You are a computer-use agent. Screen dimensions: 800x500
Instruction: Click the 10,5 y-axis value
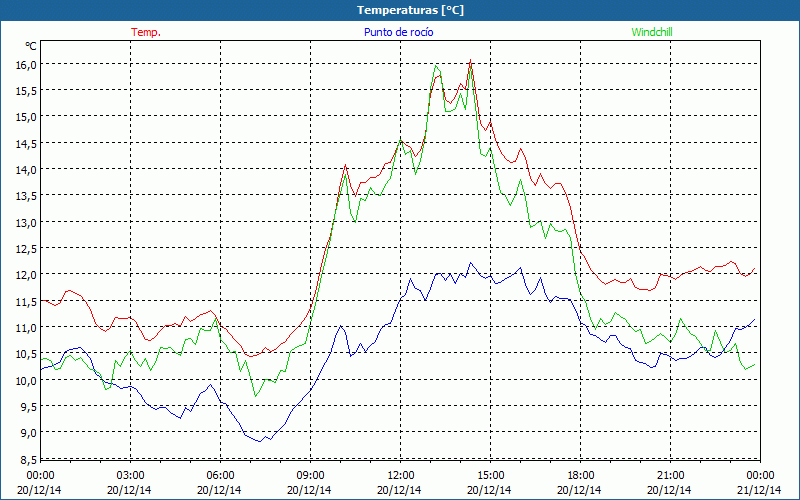click(26, 354)
